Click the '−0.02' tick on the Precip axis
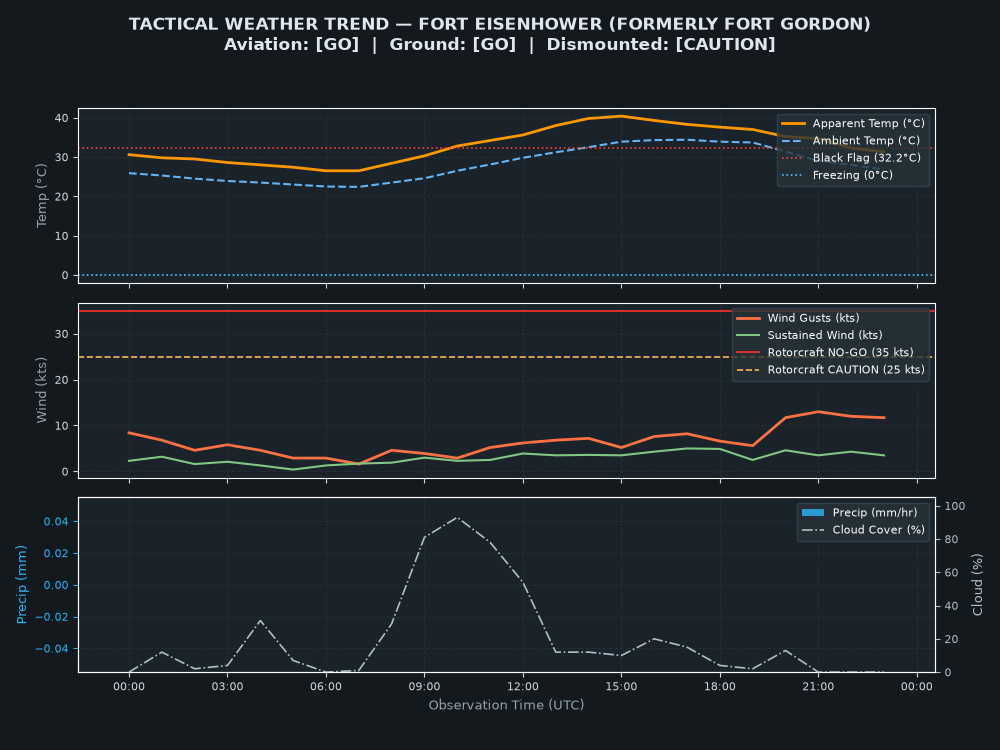Viewport: 1000px width, 750px height. pos(52,617)
